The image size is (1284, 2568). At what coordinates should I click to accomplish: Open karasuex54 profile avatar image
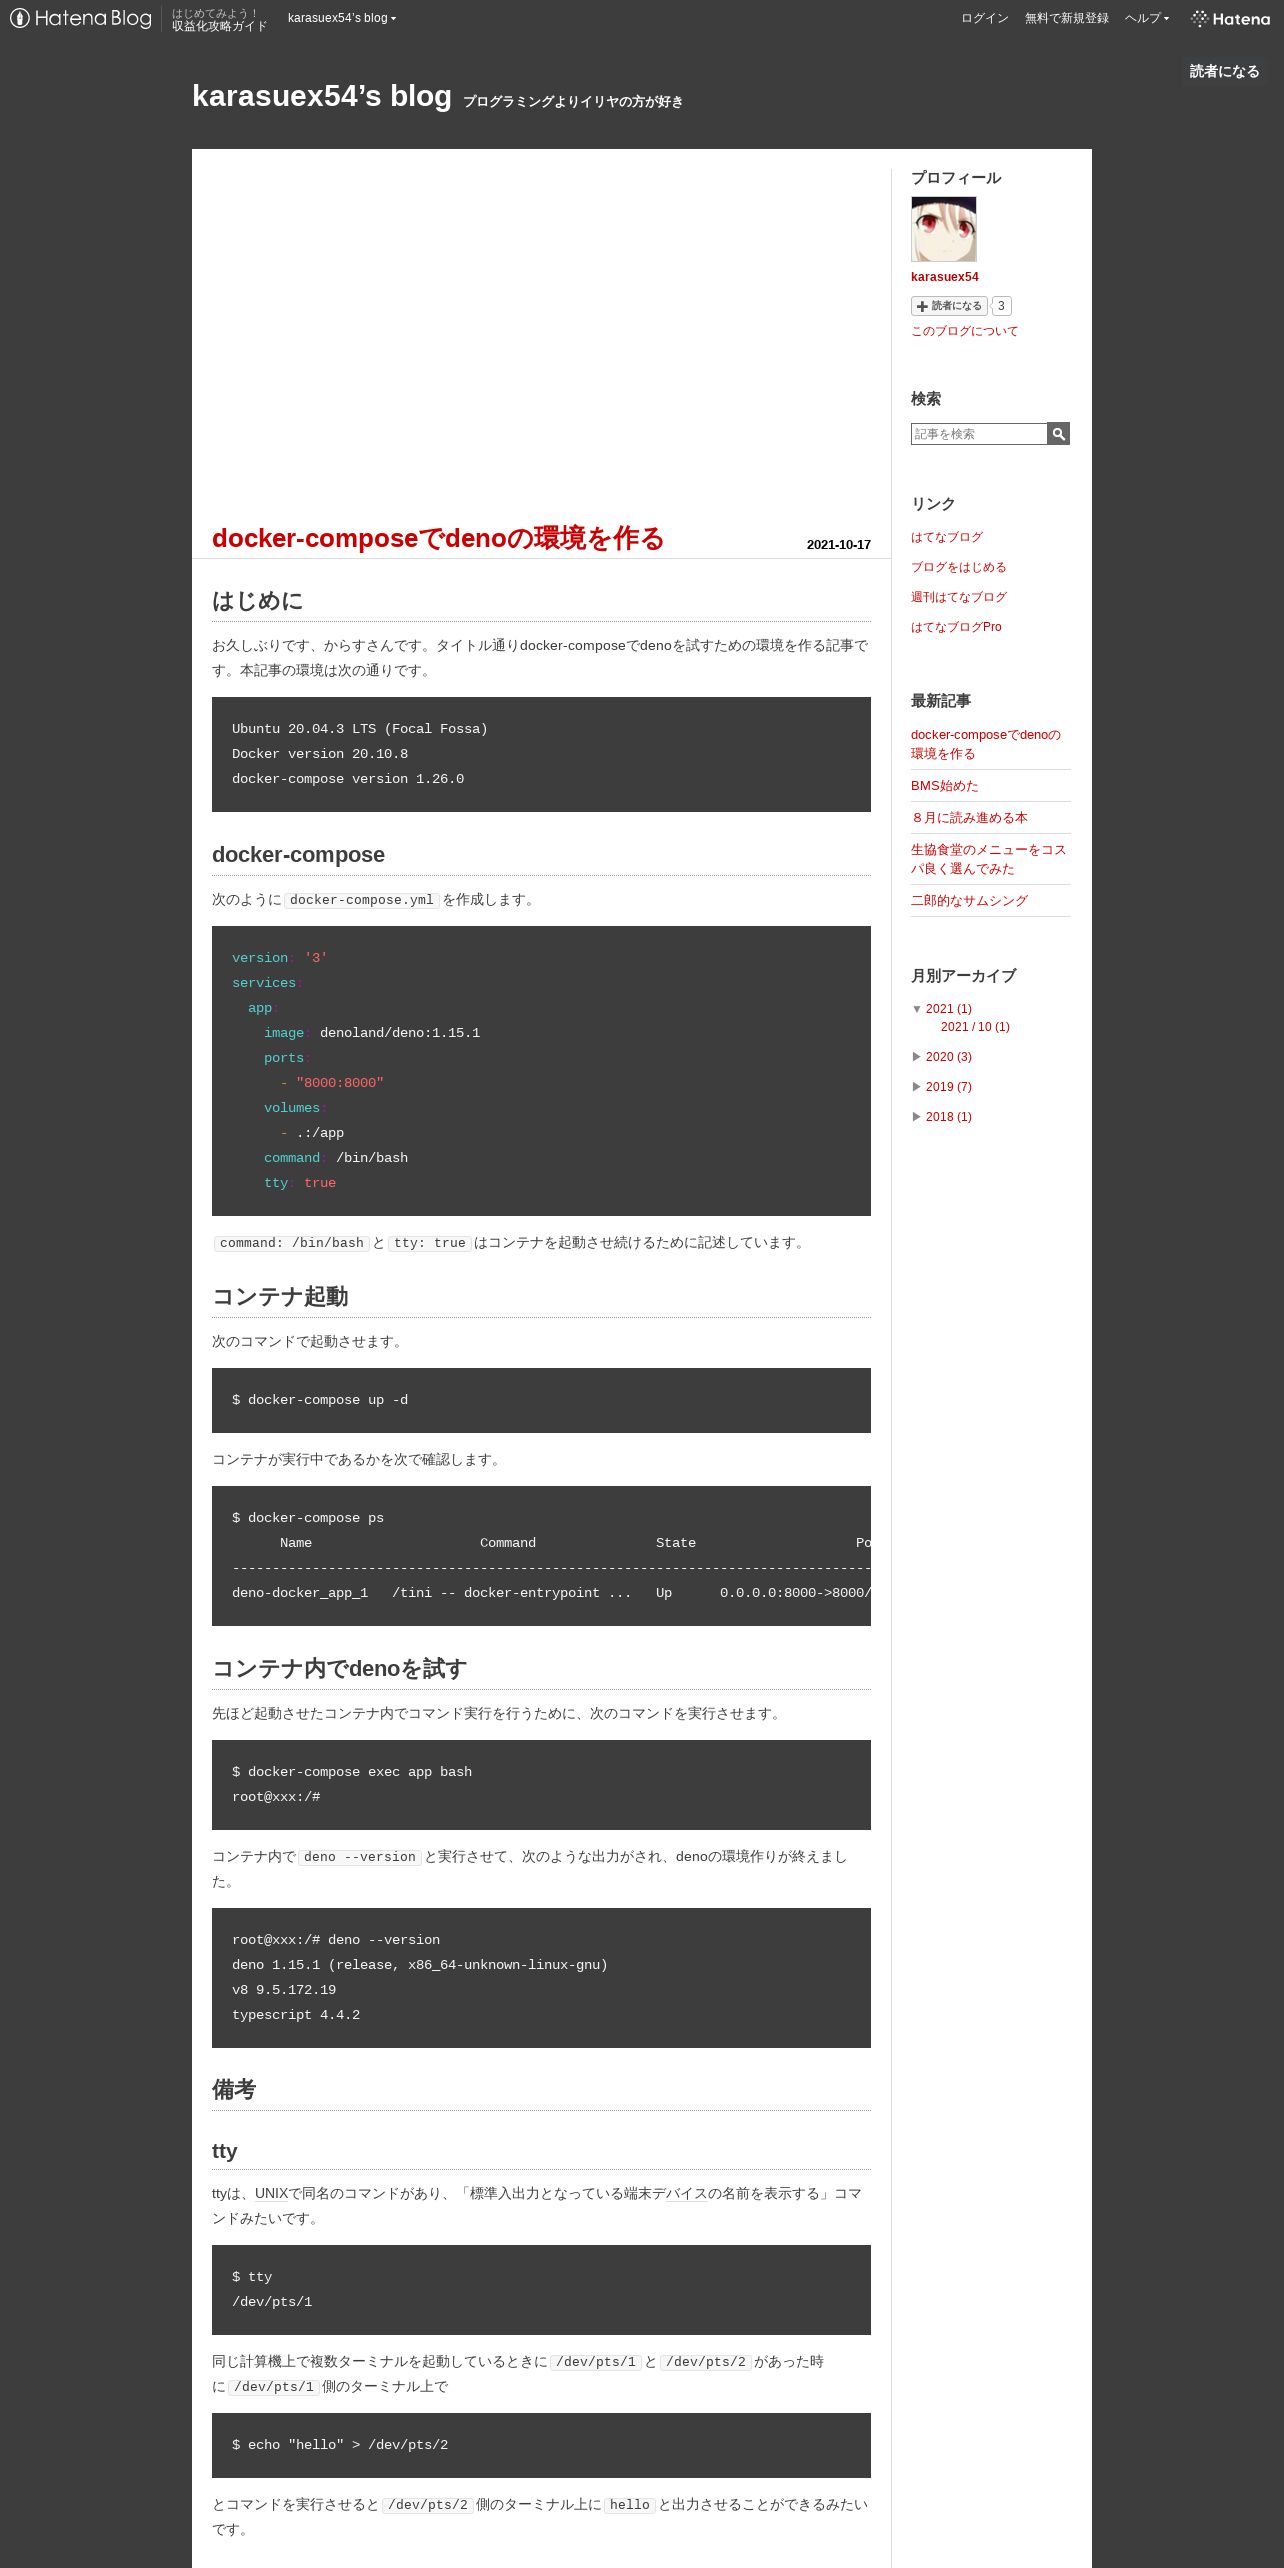point(943,229)
